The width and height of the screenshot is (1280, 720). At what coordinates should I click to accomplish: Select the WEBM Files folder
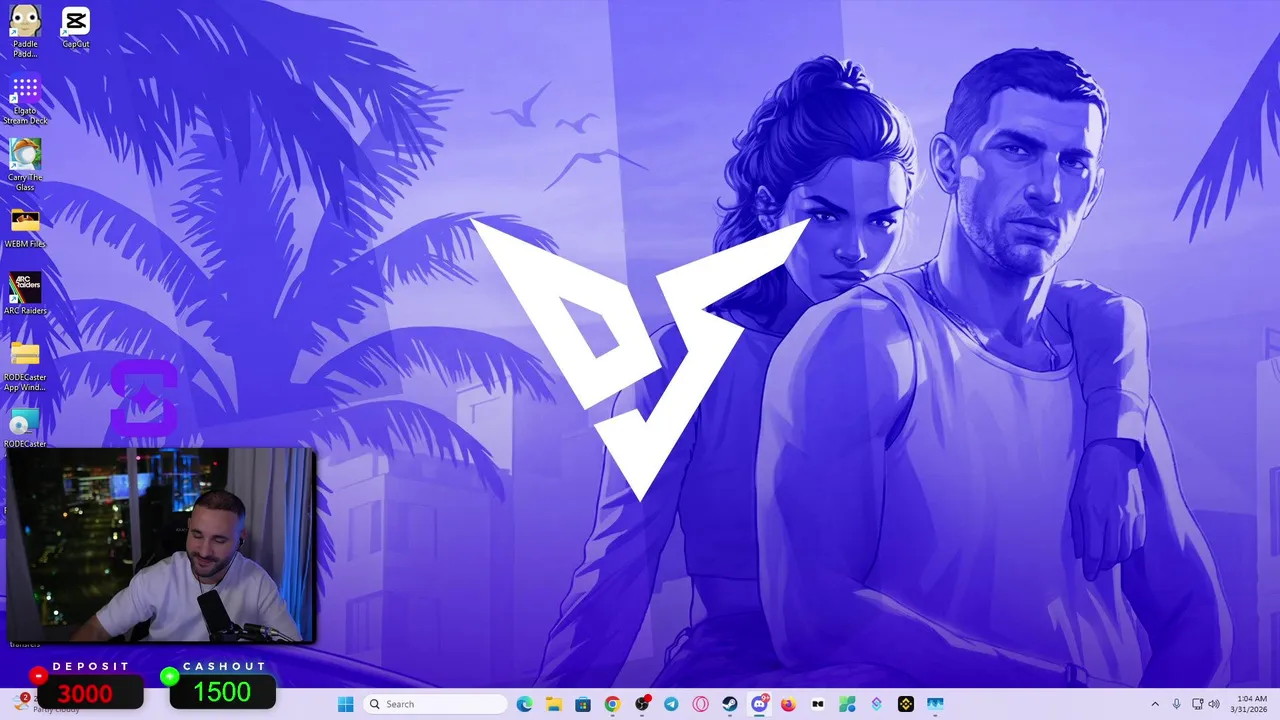tap(25, 228)
